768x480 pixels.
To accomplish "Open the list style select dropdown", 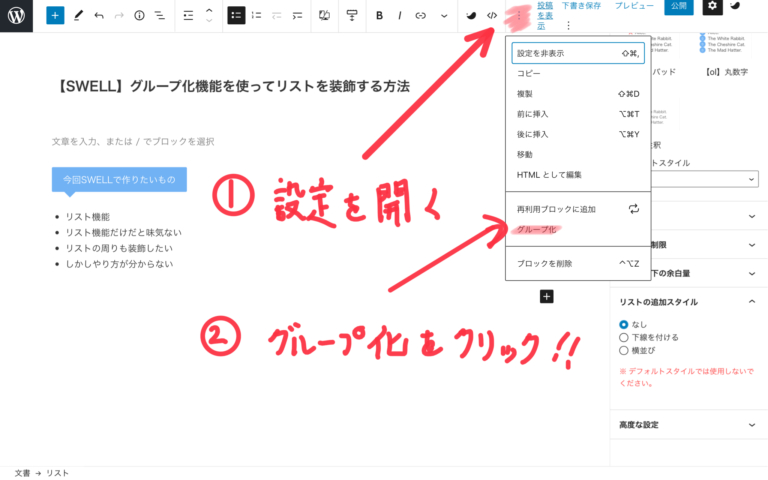I will (x=705, y=179).
